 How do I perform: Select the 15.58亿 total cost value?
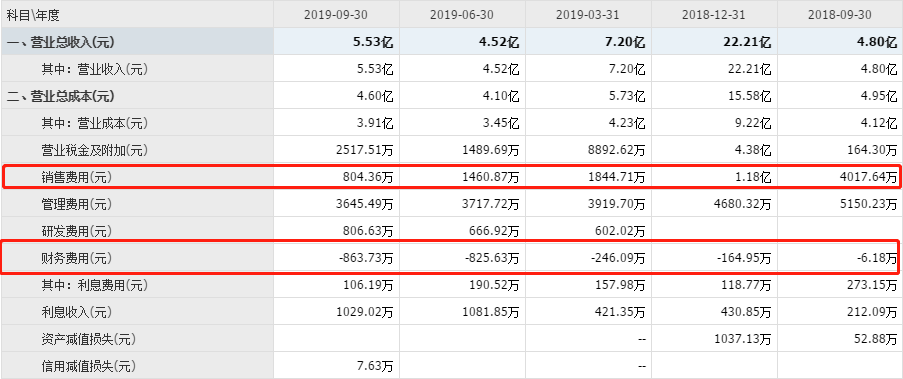[751, 96]
